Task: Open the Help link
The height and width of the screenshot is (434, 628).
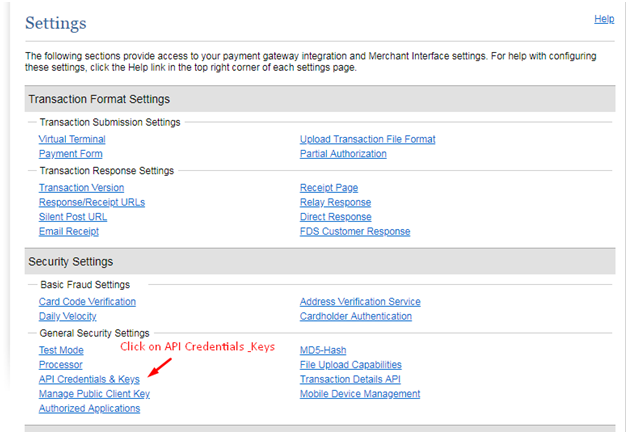Action: tap(604, 19)
